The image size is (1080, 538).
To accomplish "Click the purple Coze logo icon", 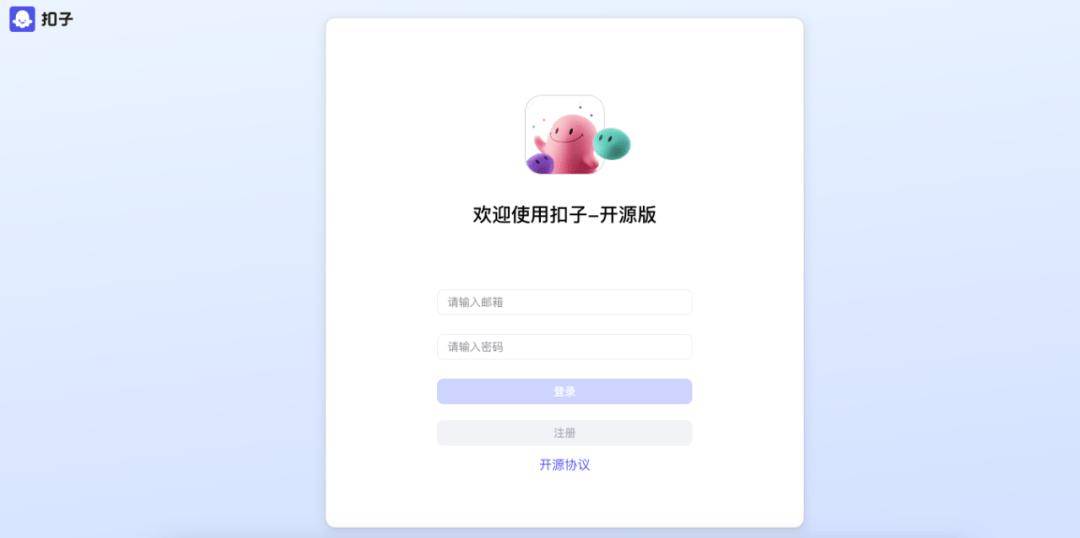I will pos(22,19).
